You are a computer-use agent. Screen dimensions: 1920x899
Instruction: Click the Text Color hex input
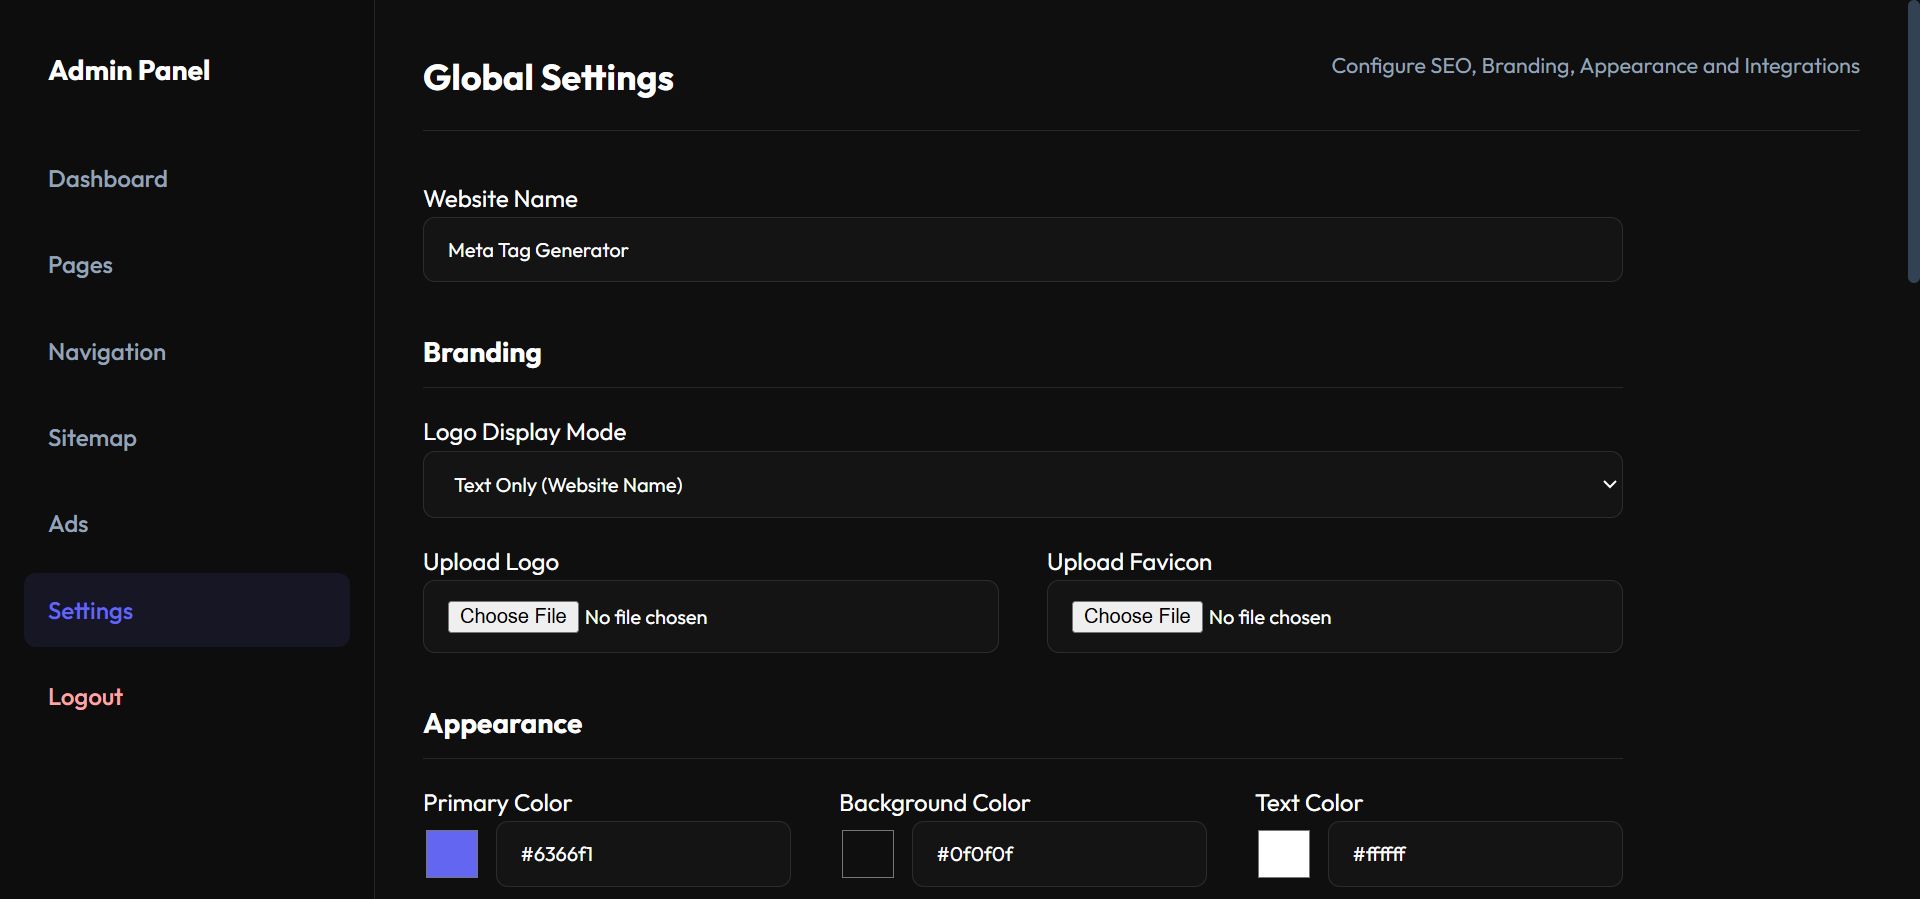[x=1475, y=854]
